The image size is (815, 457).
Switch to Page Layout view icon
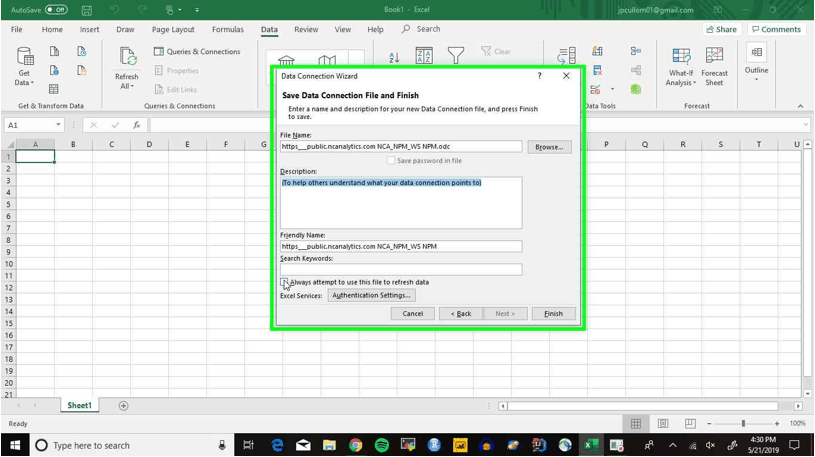[663, 424]
